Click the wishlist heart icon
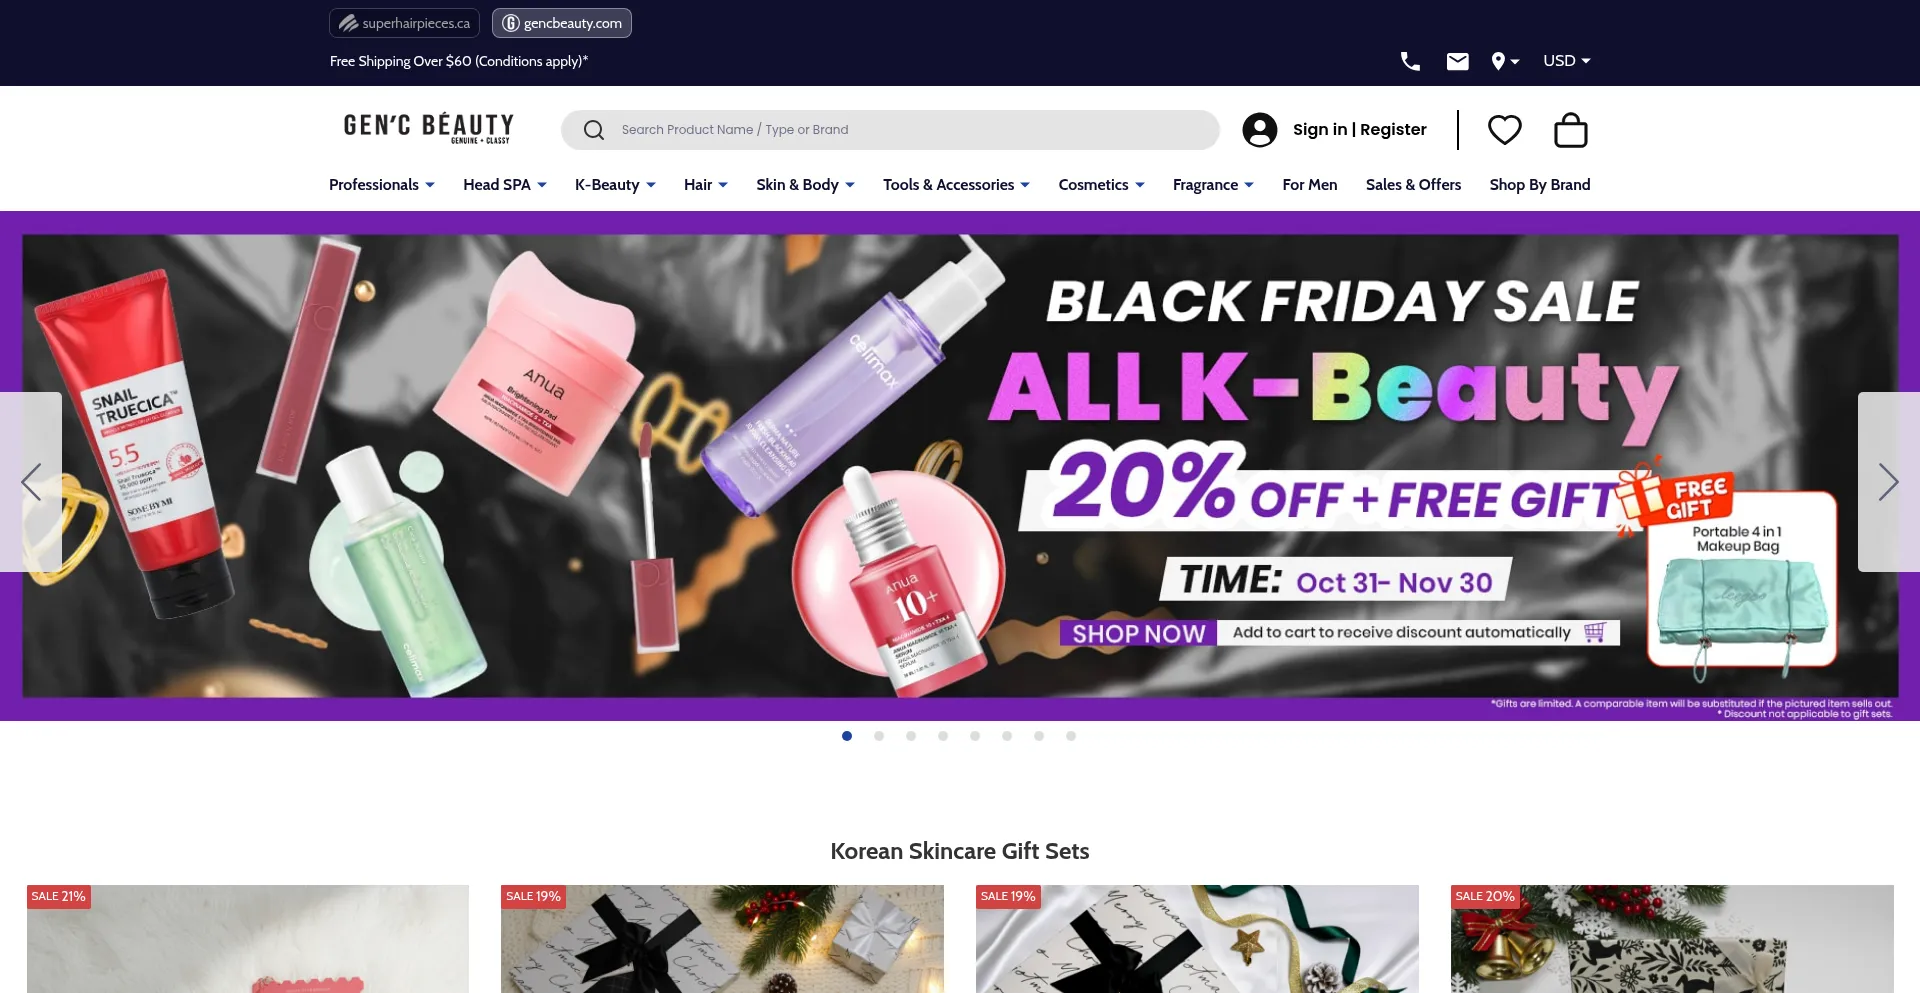The width and height of the screenshot is (1920, 993). tap(1504, 130)
